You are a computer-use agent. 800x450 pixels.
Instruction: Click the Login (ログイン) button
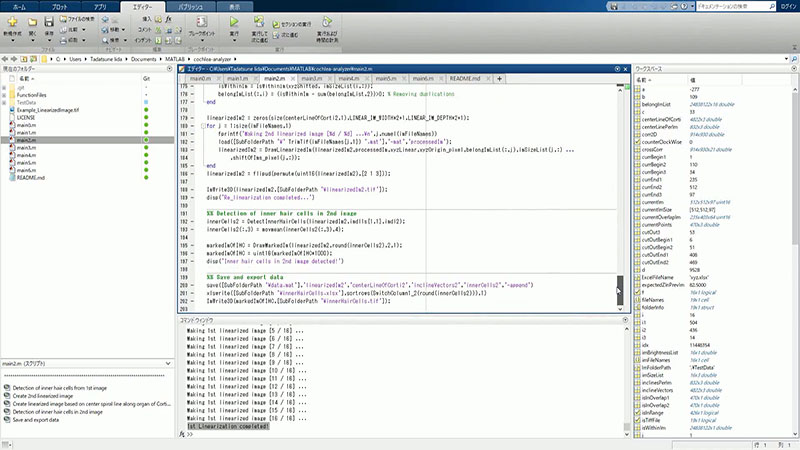pos(788,6)
